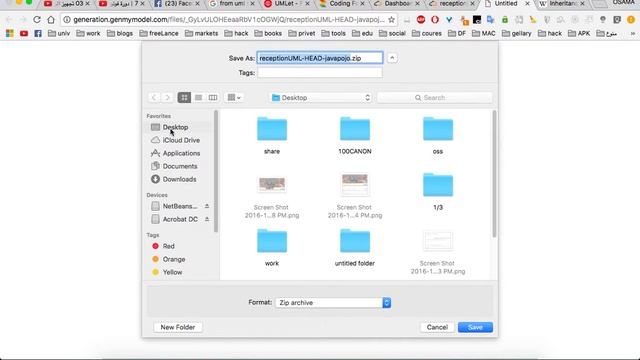Open the oss folder
640x360 pixels.
[438, 129]
